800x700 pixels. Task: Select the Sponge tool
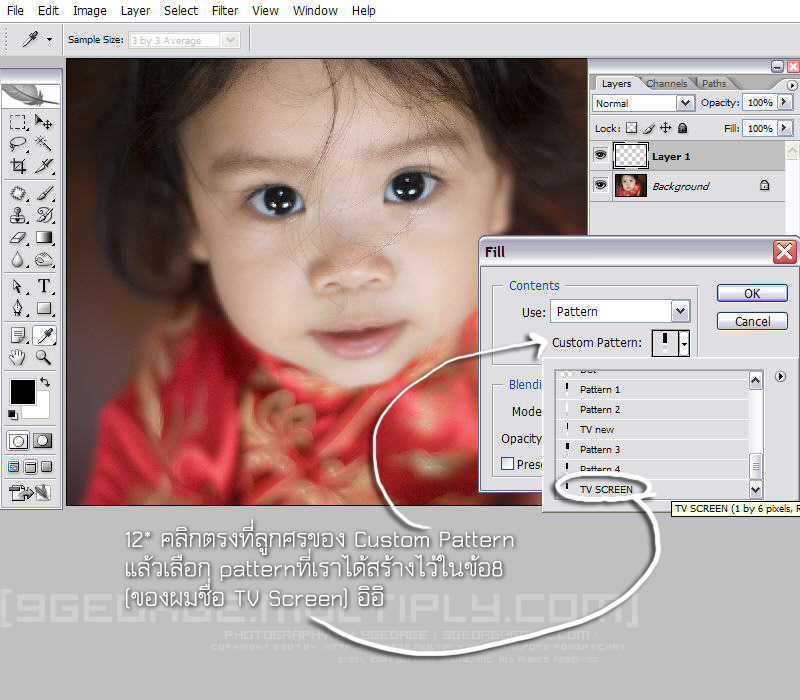pyautogui.click(x=44, y=260)
